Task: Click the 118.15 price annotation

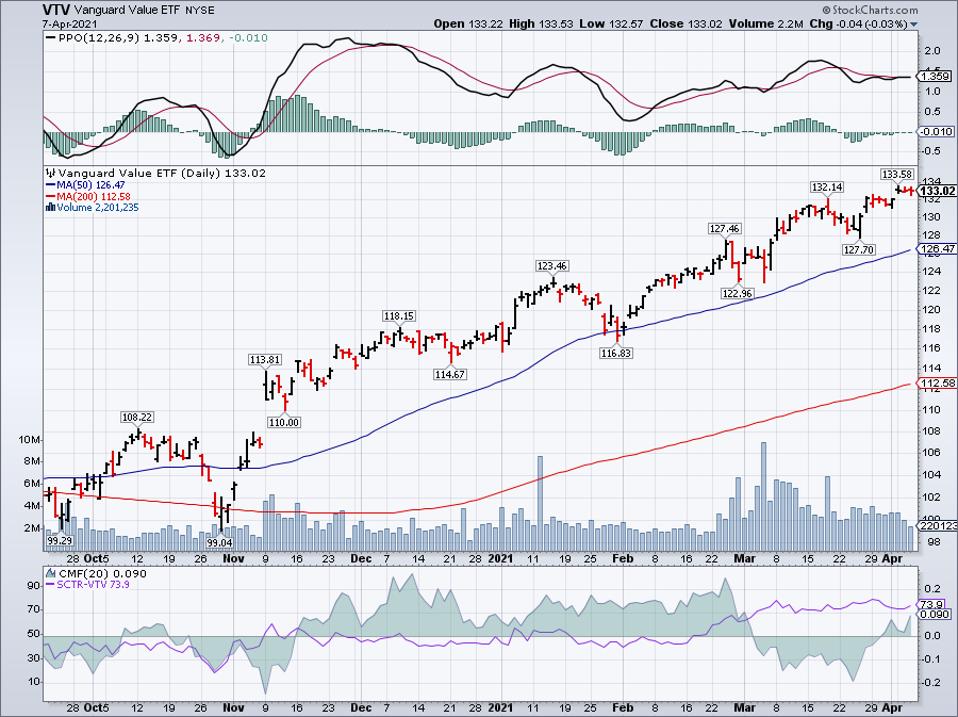Action: [398, 316]
